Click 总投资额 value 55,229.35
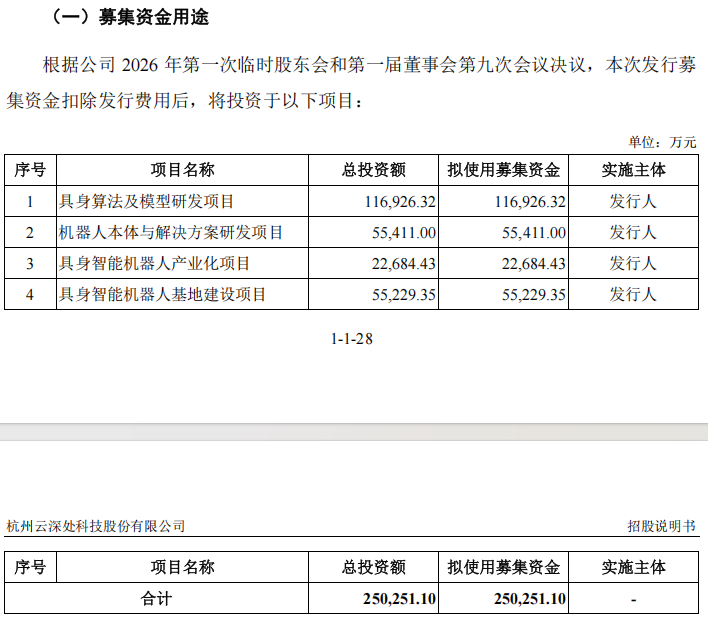 (x=404, y=295)
